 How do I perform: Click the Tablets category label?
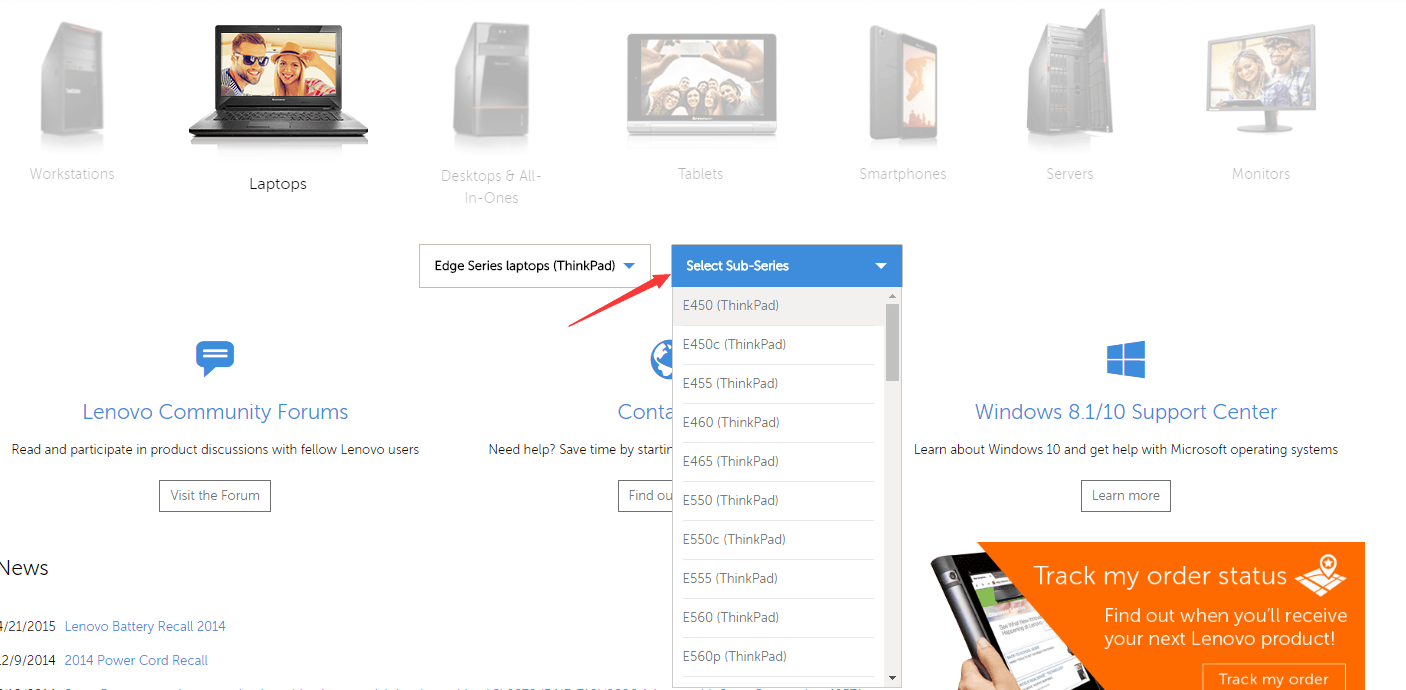700,174
